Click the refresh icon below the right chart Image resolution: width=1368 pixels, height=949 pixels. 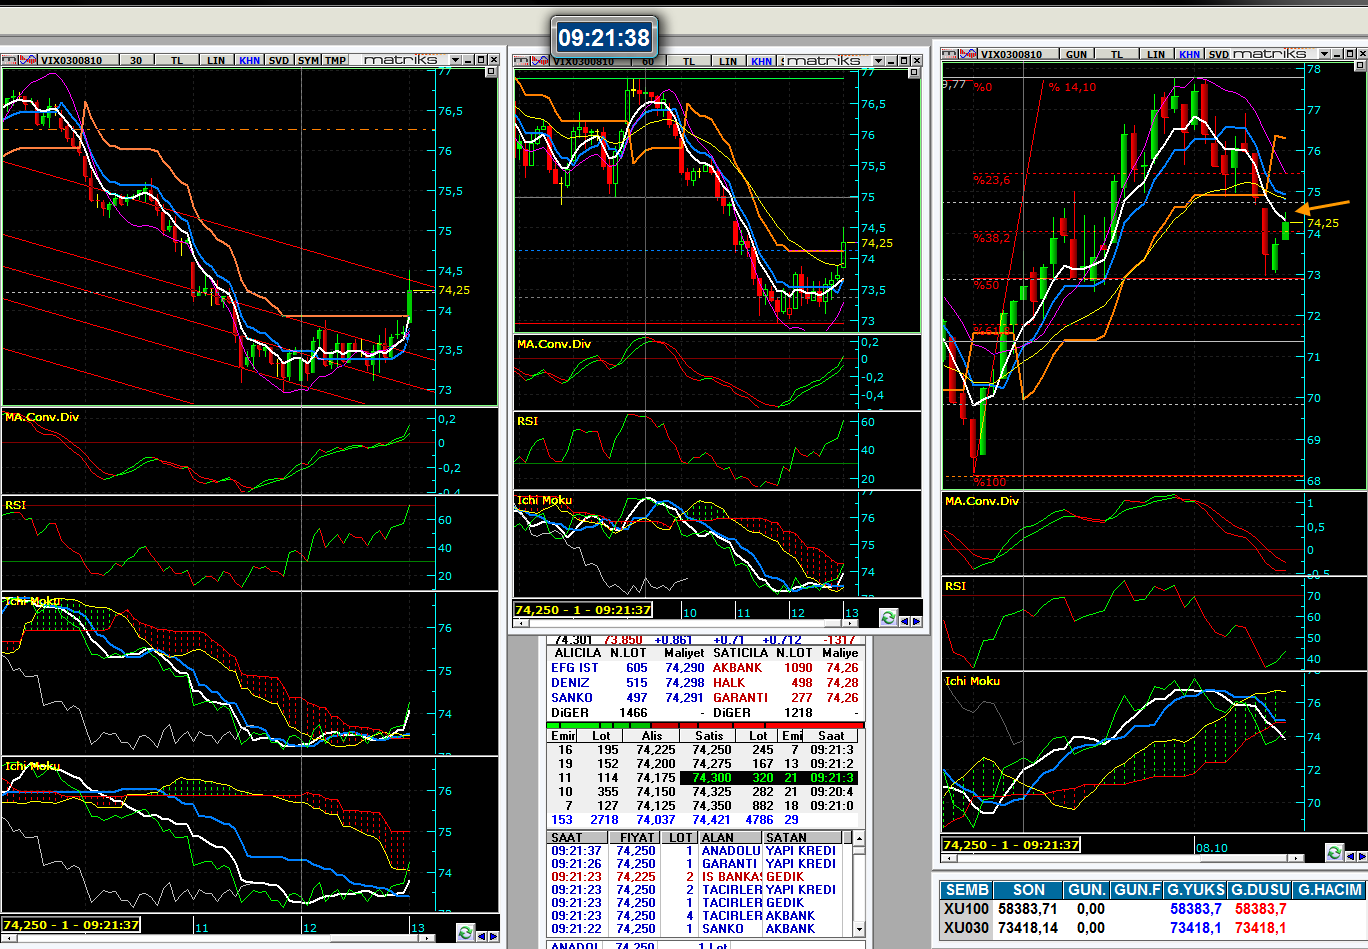1333,852
